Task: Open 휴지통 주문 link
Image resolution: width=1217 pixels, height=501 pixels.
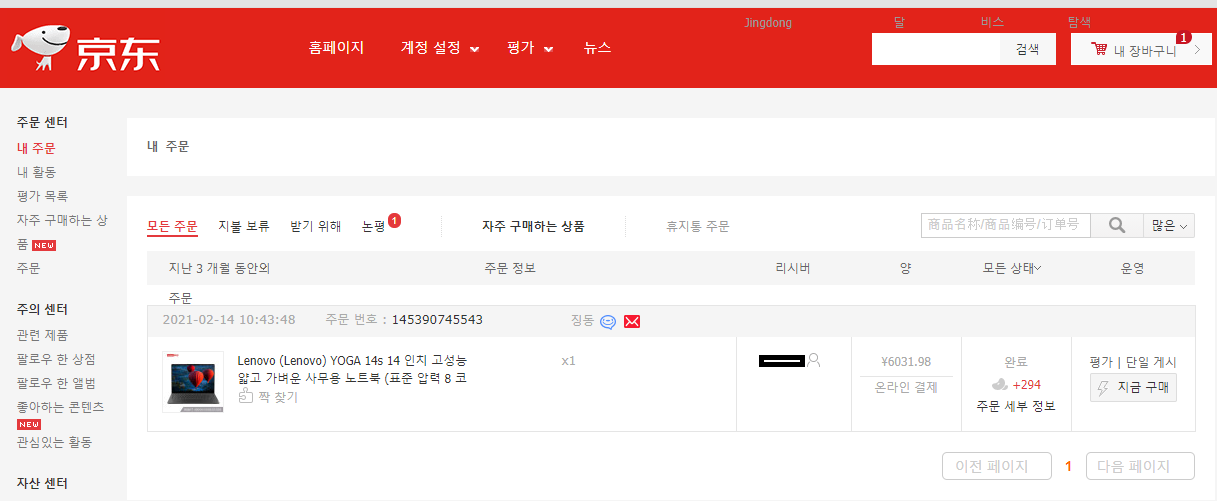Action: [698, 226]
